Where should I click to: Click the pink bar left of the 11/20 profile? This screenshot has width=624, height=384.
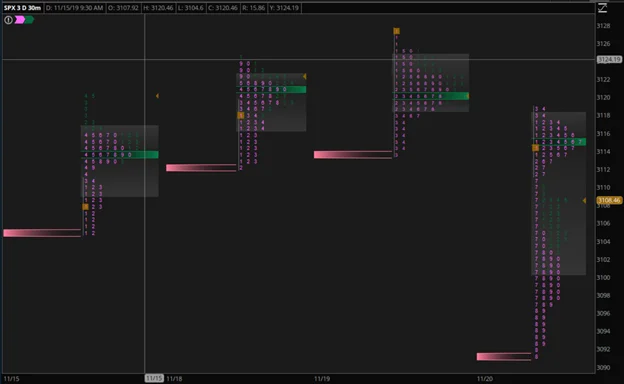[x=504, y=357]
